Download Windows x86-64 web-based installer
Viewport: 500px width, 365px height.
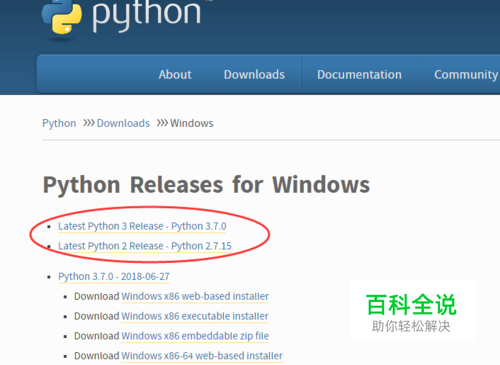[202, 356]
